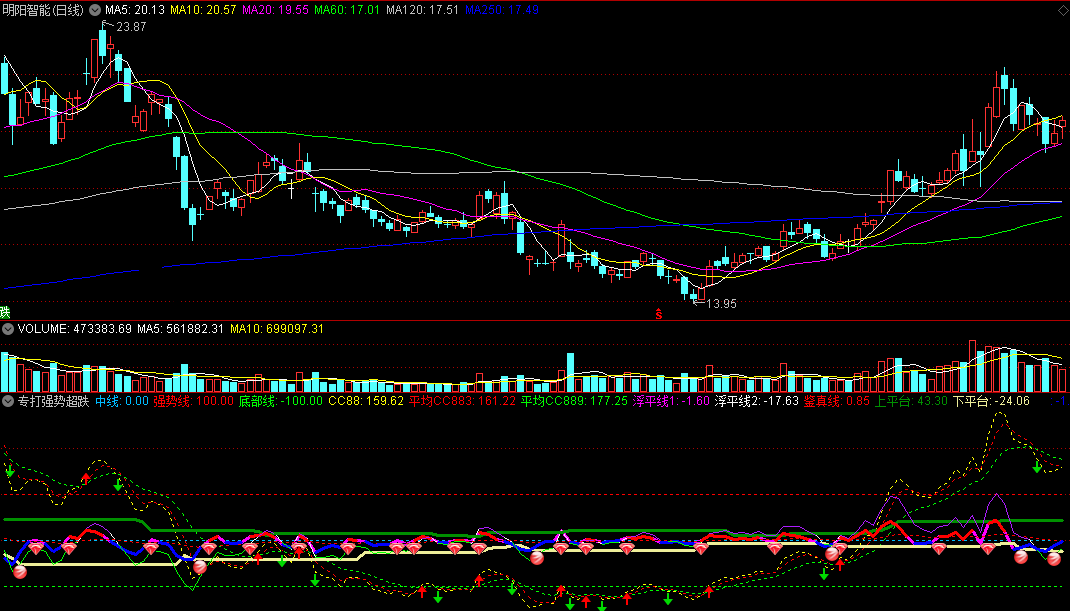1070x611 pixels.
Task: Click the VOLUME: 473383.69 label
Action: click(74, 329)
